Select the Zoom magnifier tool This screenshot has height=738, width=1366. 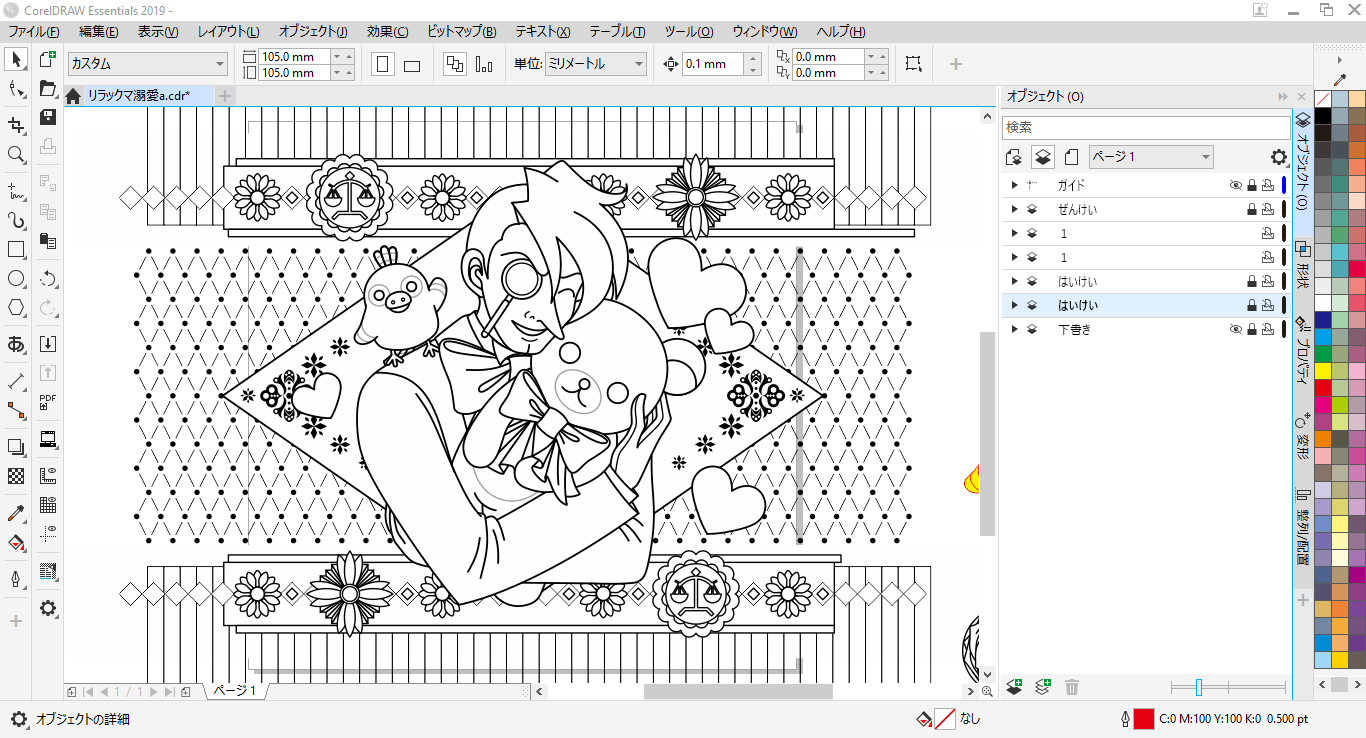tap(16, 155)
